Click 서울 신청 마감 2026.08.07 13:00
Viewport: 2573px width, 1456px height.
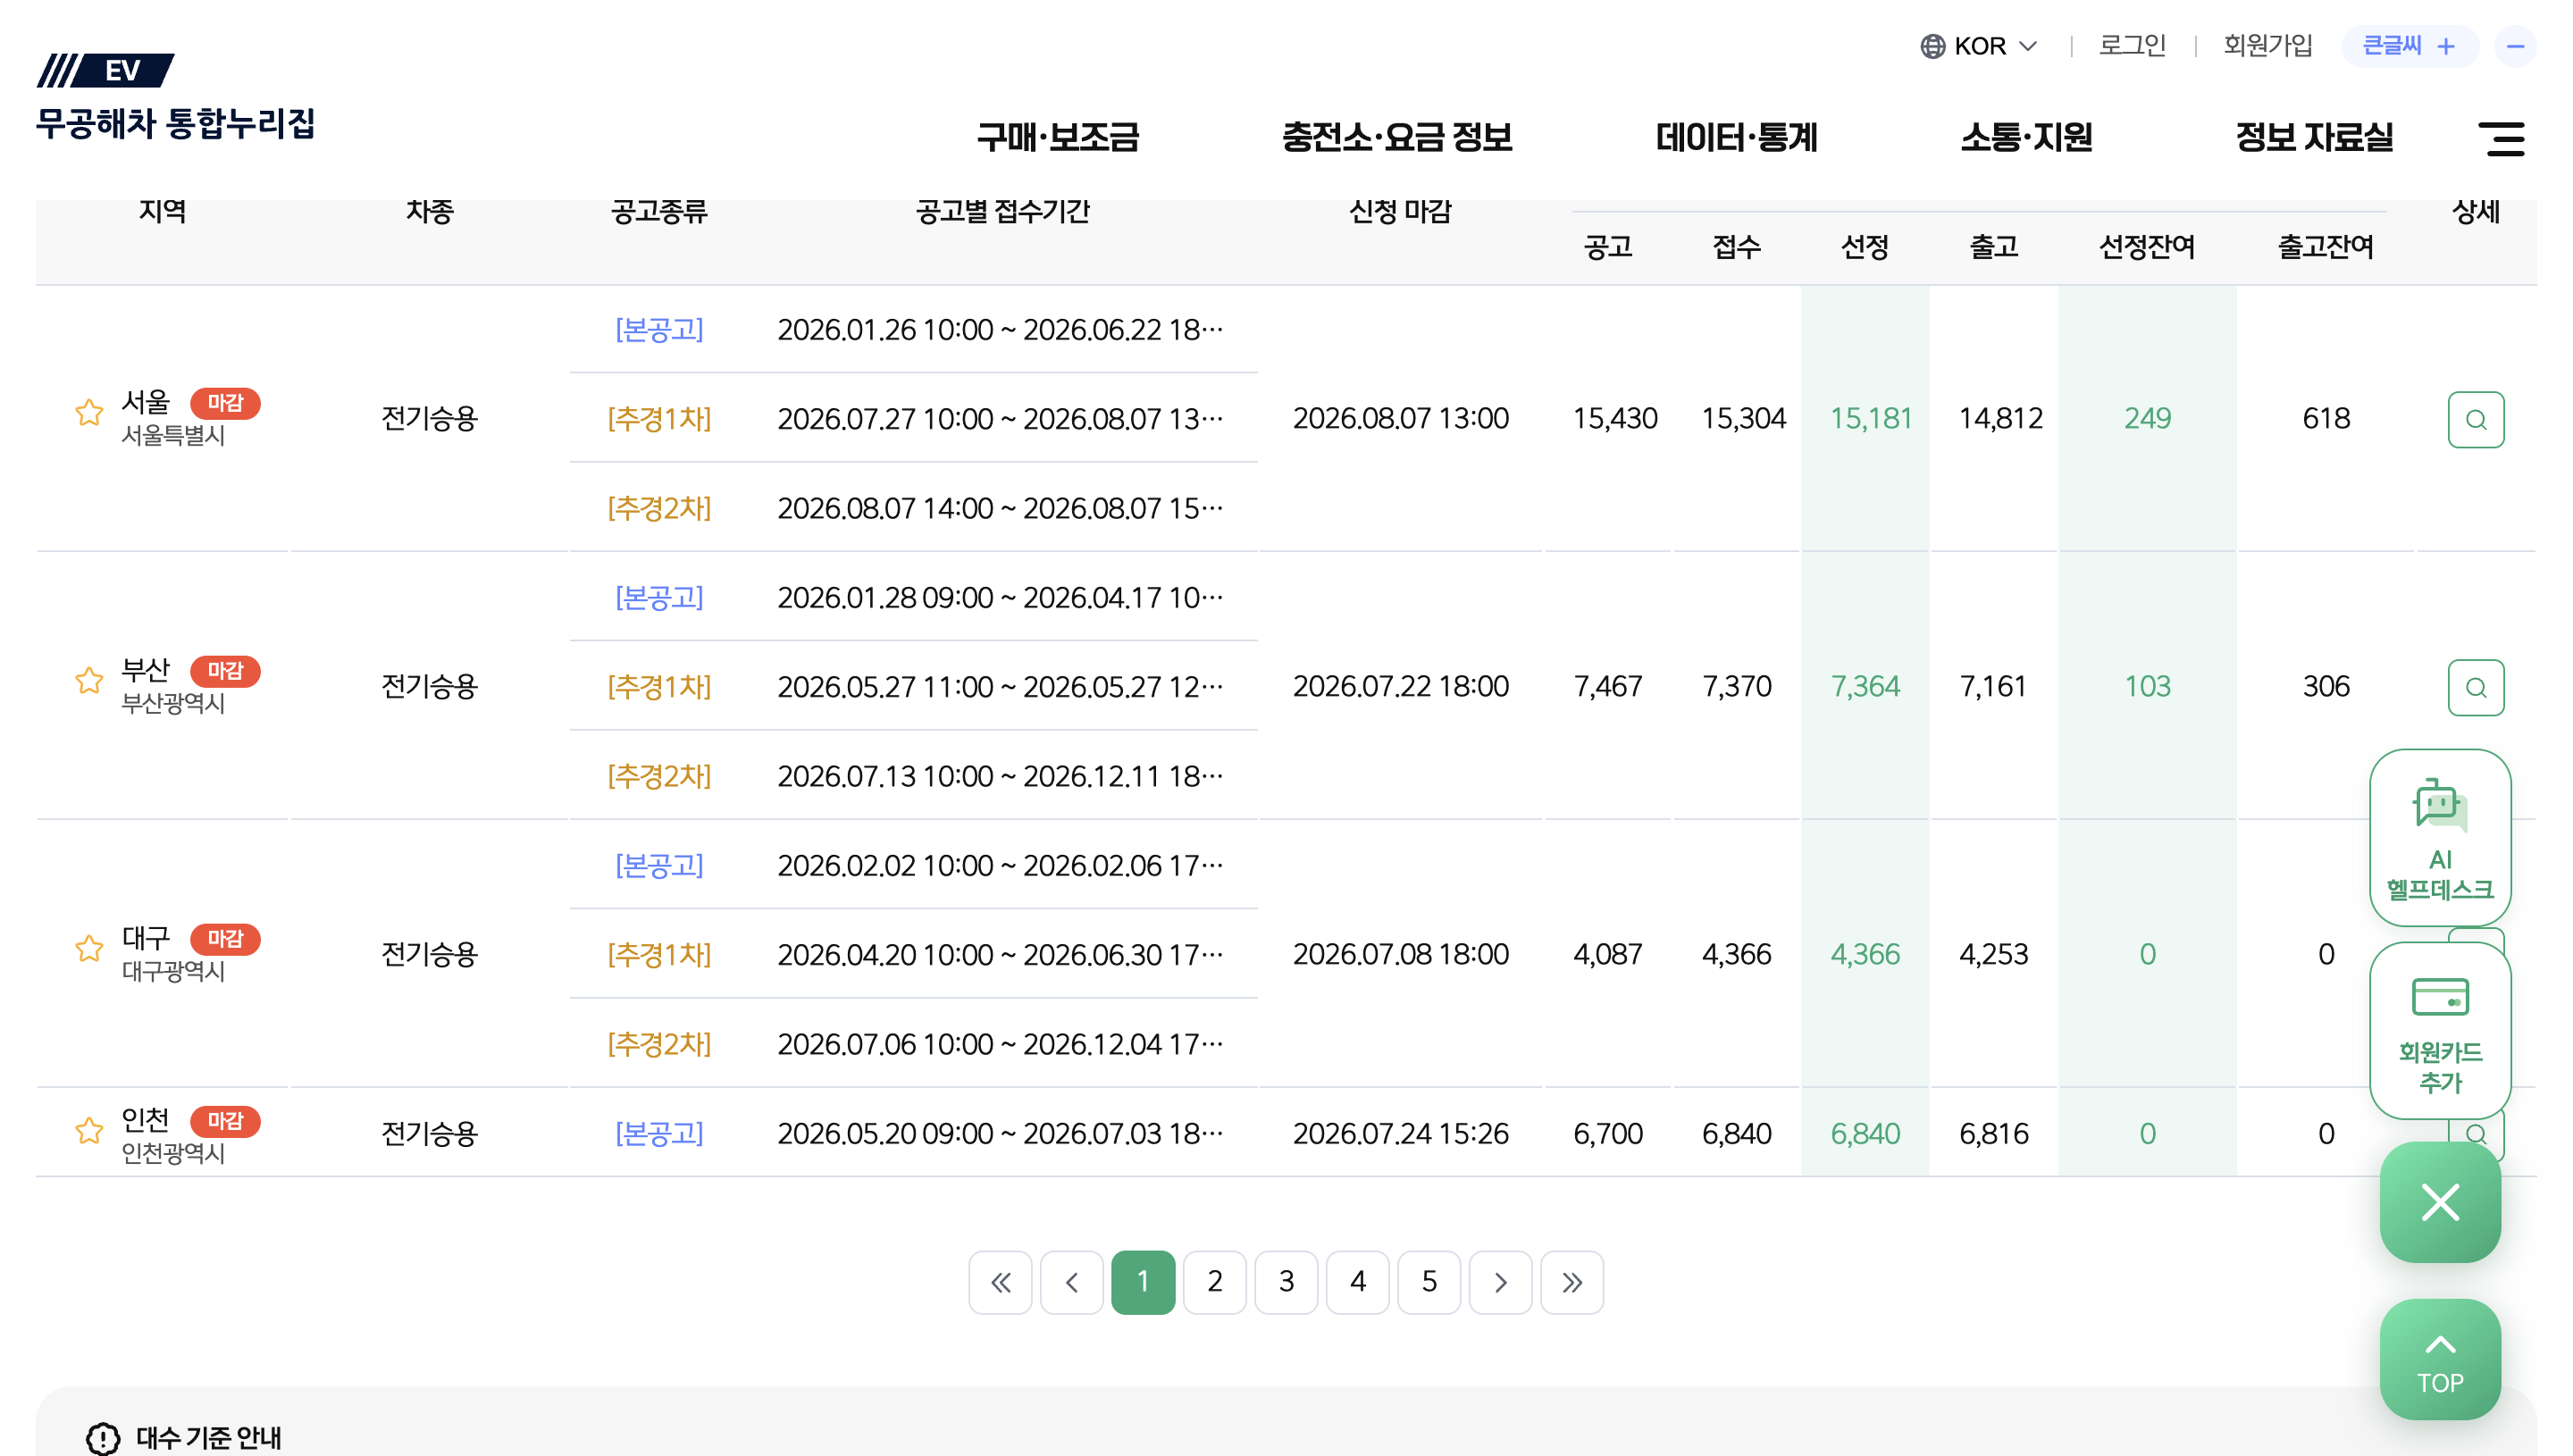coord(1400,419)
